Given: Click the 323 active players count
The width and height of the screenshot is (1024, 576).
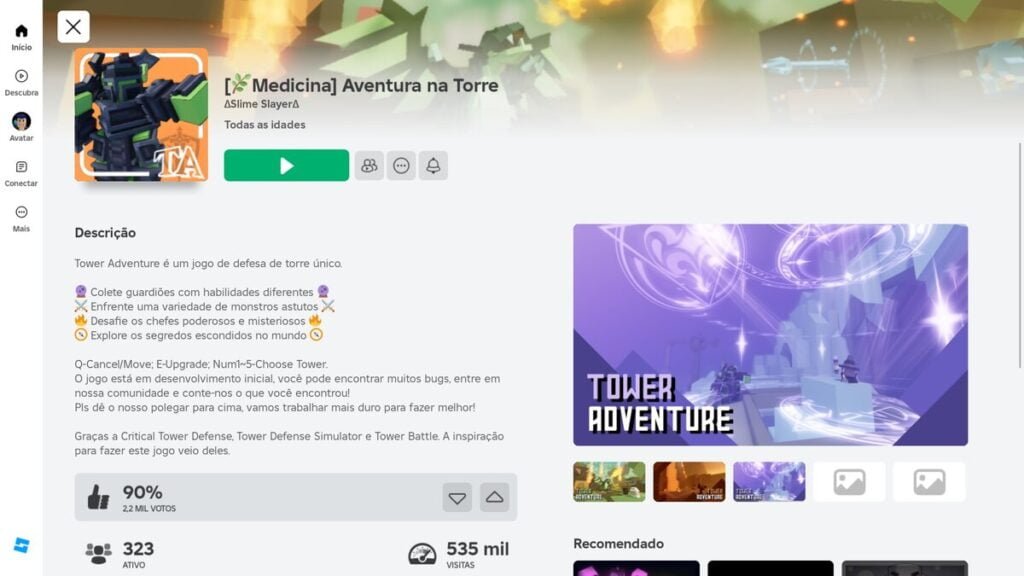Looking at the screenshot, I should coord(138,549).
